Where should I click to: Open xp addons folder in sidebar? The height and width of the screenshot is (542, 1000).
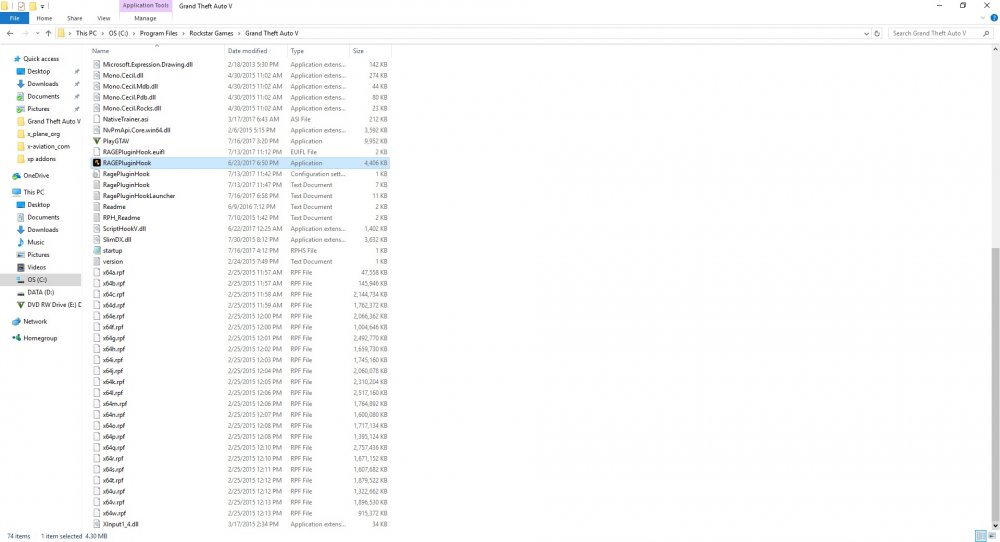41,159
